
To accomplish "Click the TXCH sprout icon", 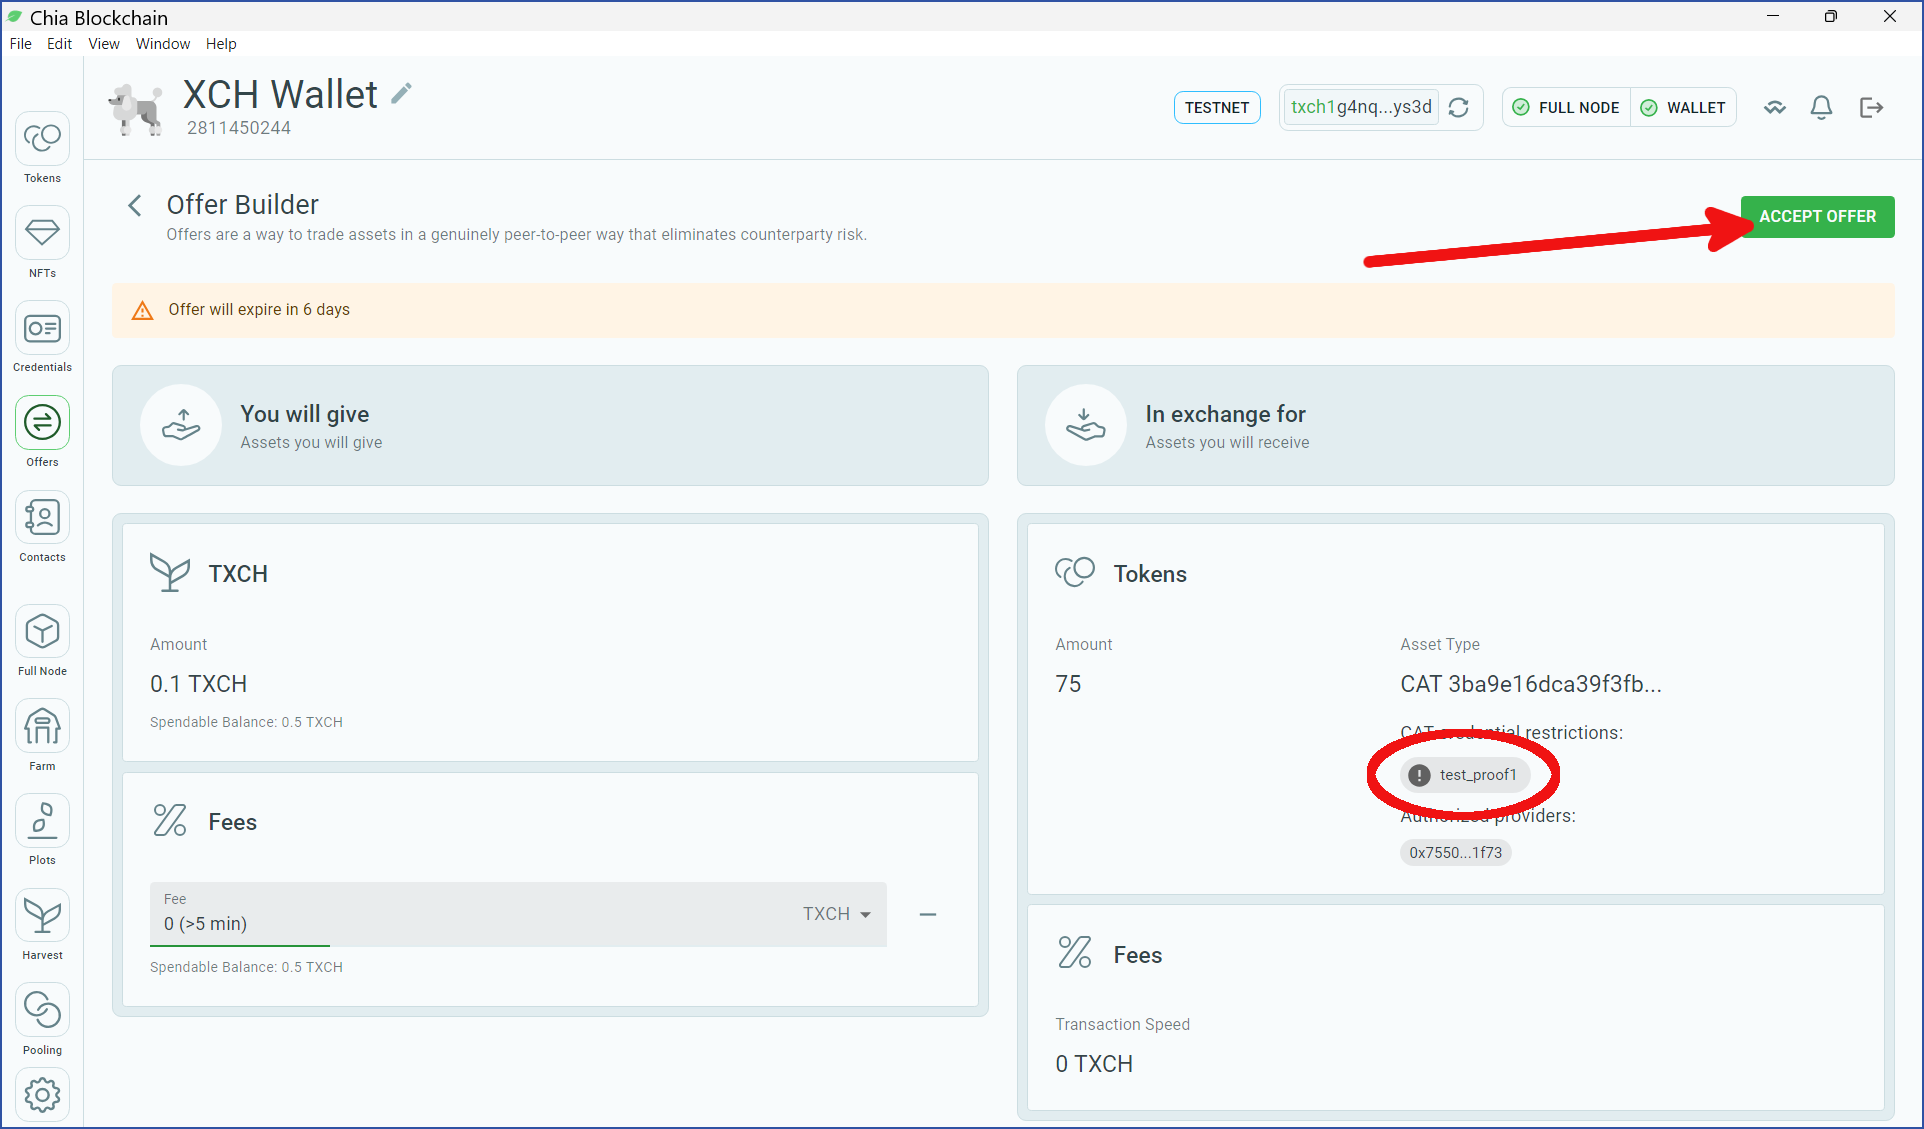I will [x=170, y=573].
